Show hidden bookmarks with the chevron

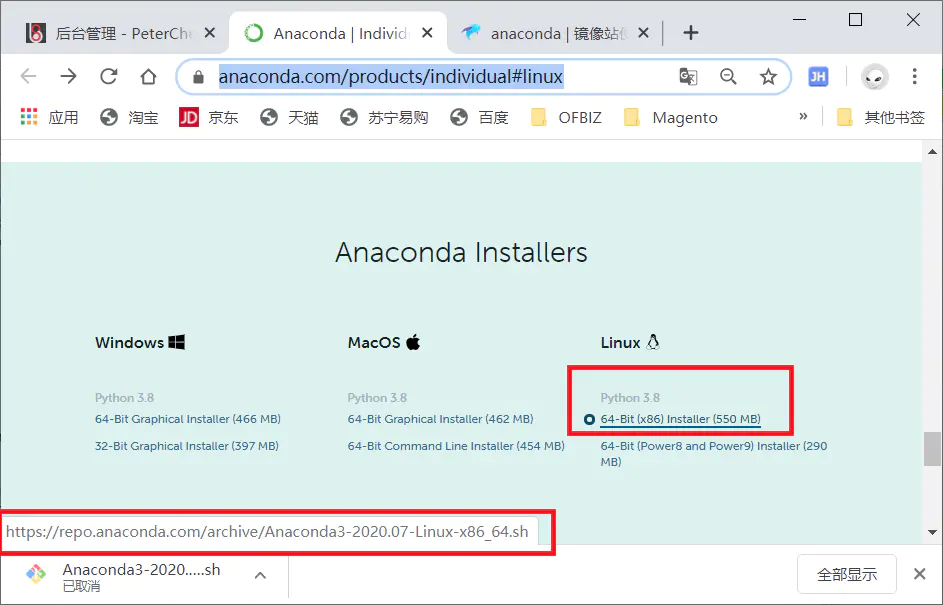(803, 117)
